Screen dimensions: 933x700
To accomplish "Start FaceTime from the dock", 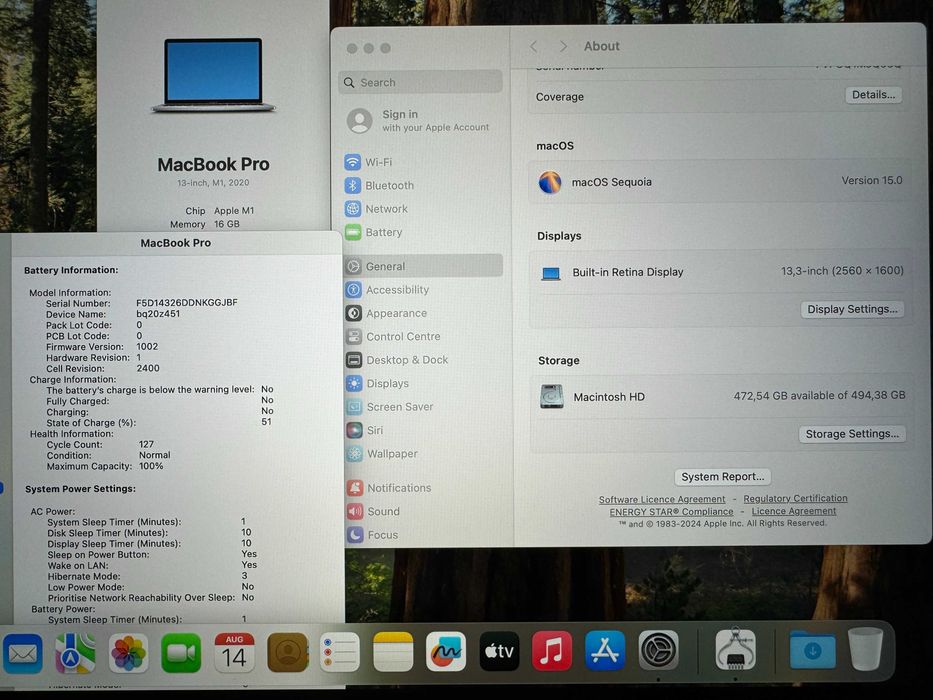I will click(x=181, y=653).
